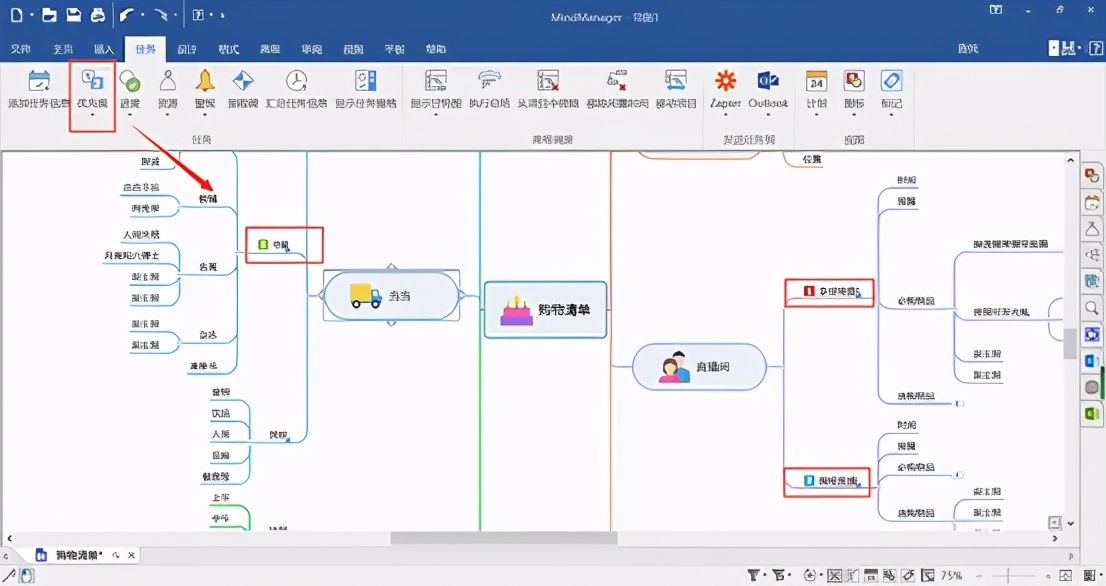This screenshot has height=586, width=1106.
Task: Click the Undo arrow in quick access toolbar
Action: tap(127, 14)
